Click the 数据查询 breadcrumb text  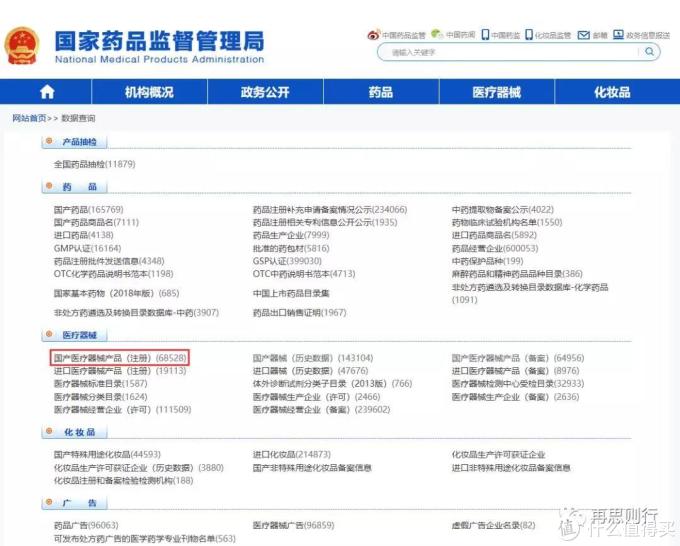(78, 118)
